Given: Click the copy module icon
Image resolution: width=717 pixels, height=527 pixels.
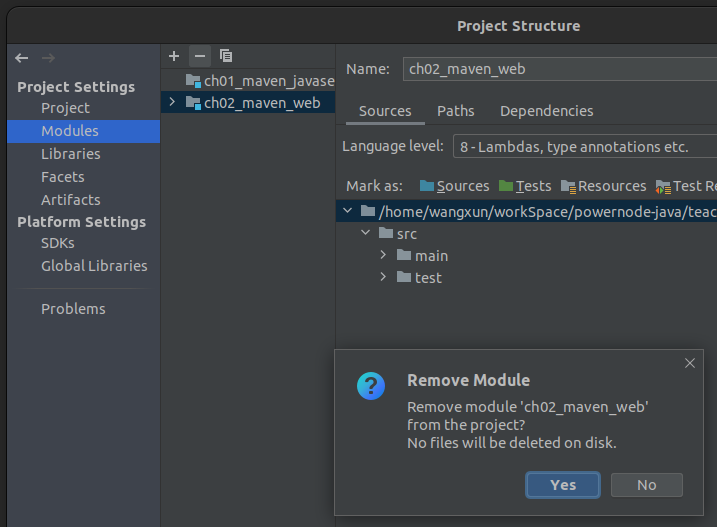Looking at the screenshot, I should (226, 56).
